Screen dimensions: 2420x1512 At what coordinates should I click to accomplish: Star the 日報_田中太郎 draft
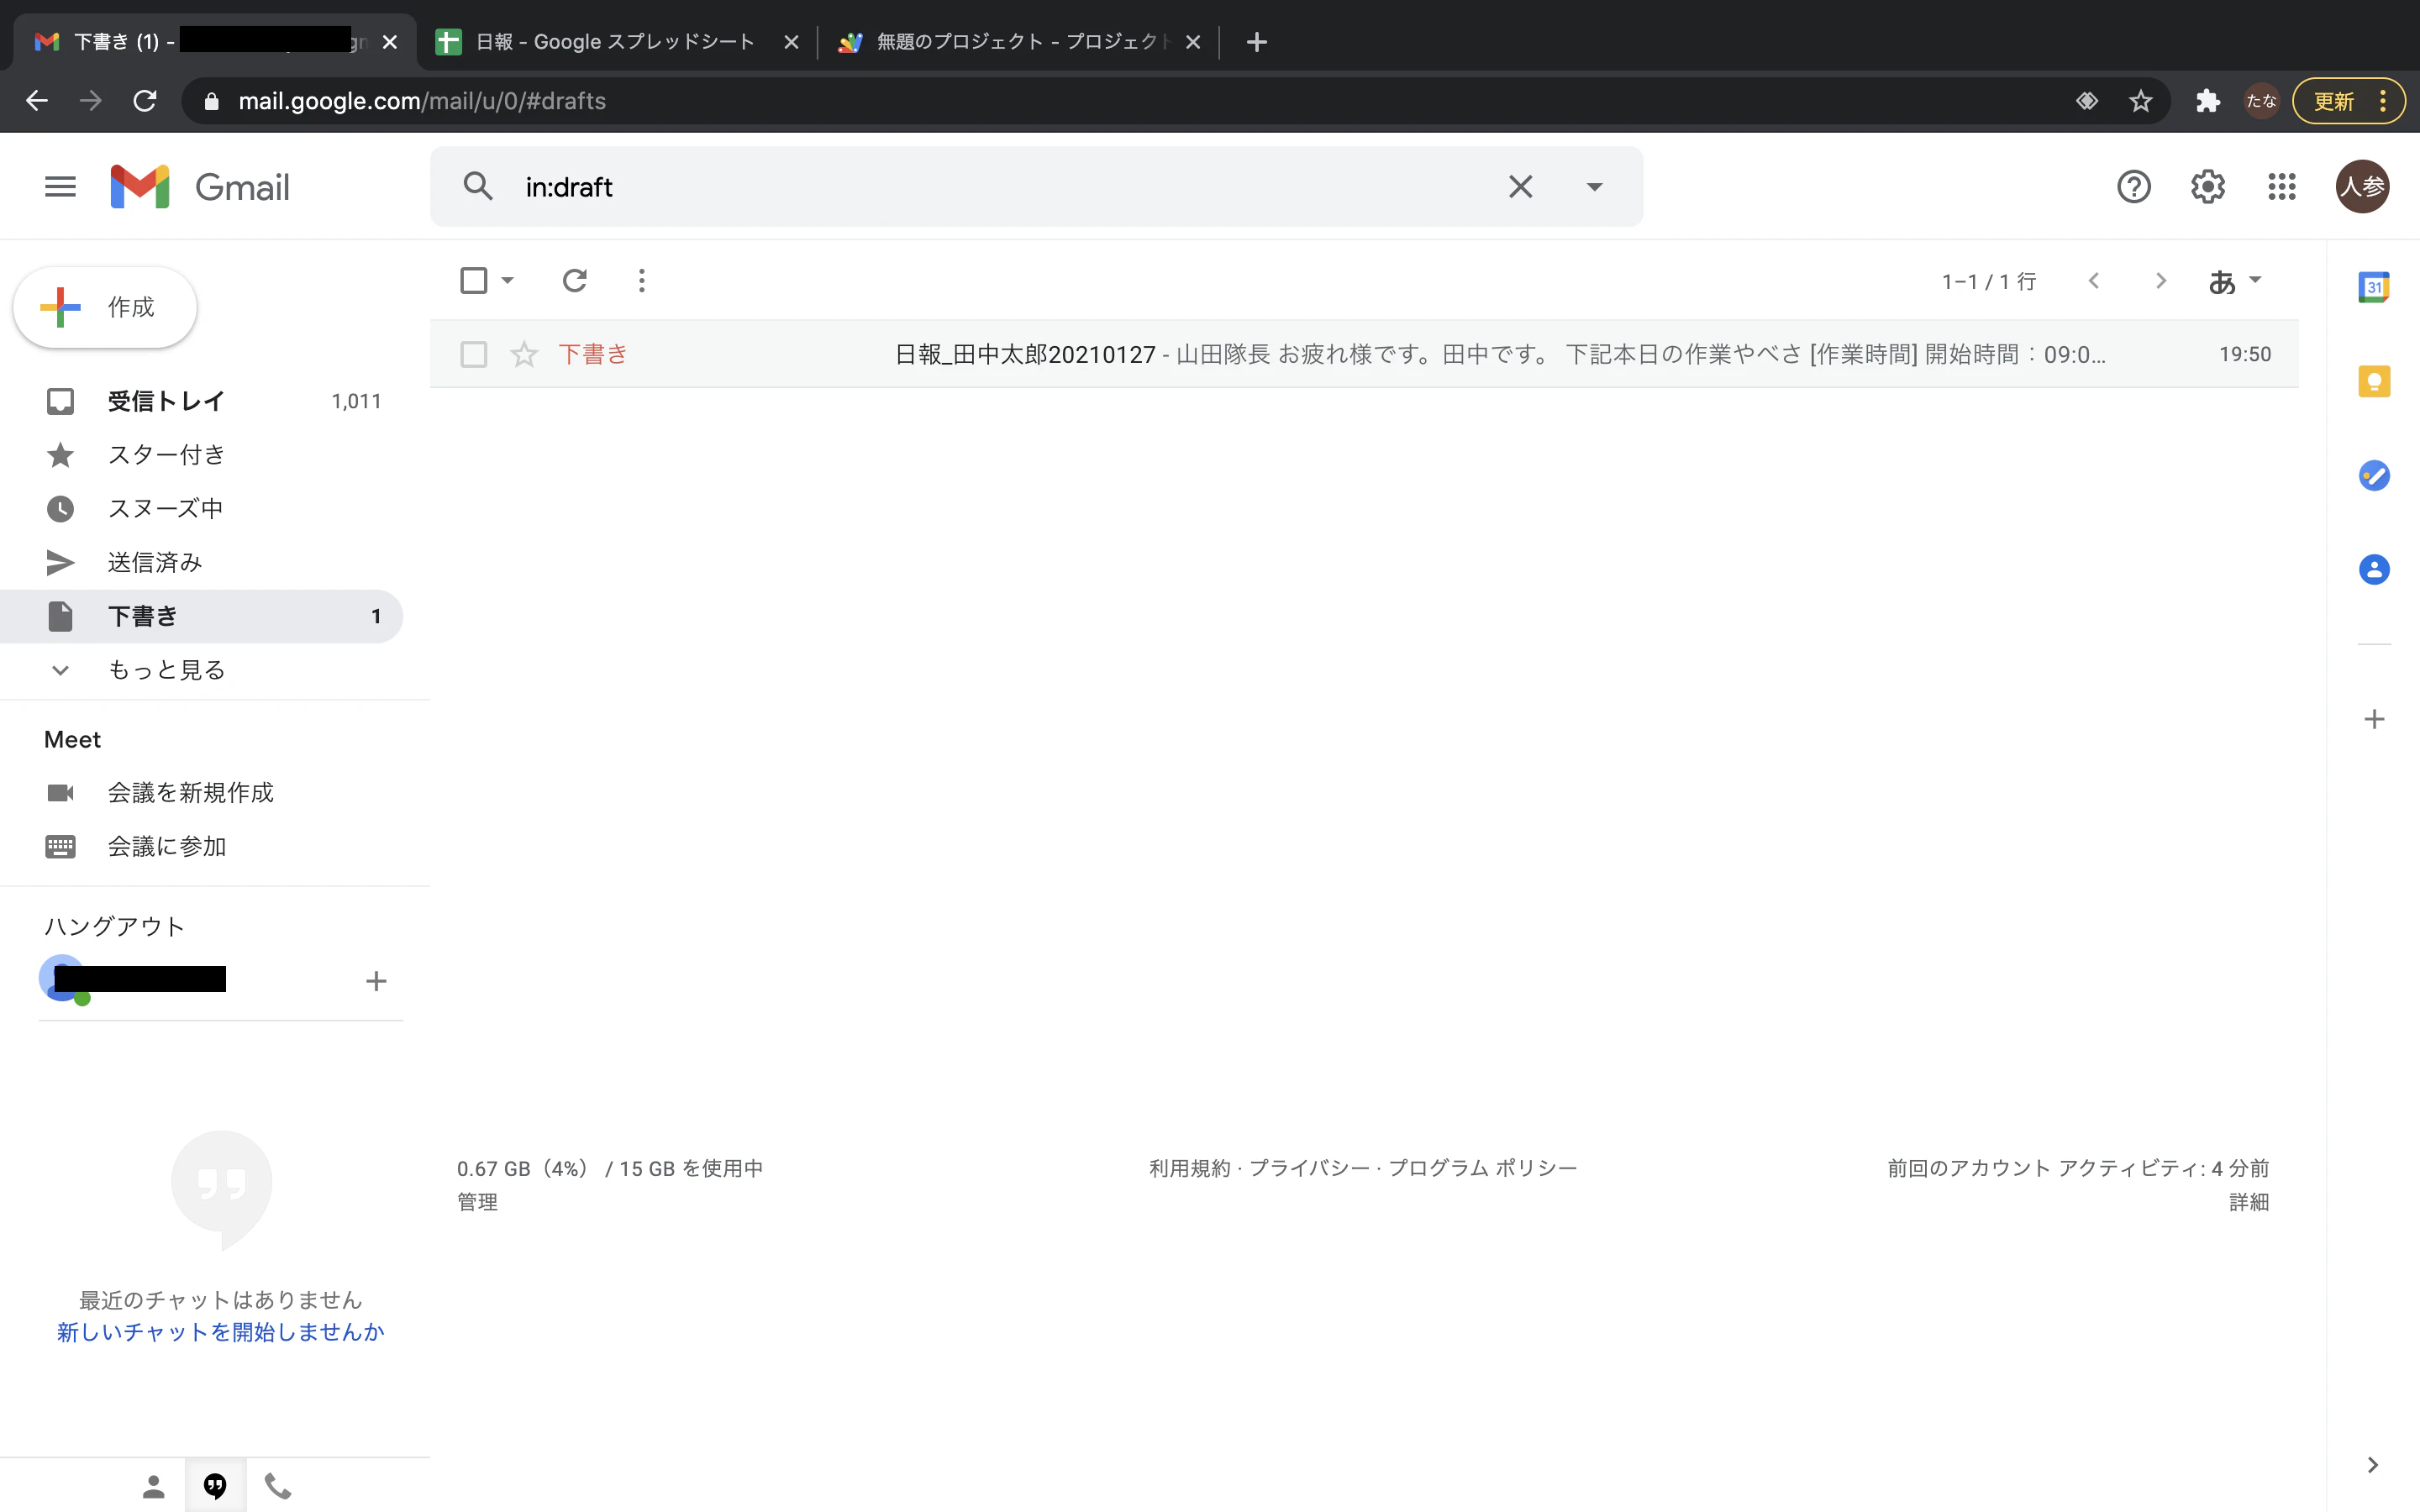[x=524, y=354]
